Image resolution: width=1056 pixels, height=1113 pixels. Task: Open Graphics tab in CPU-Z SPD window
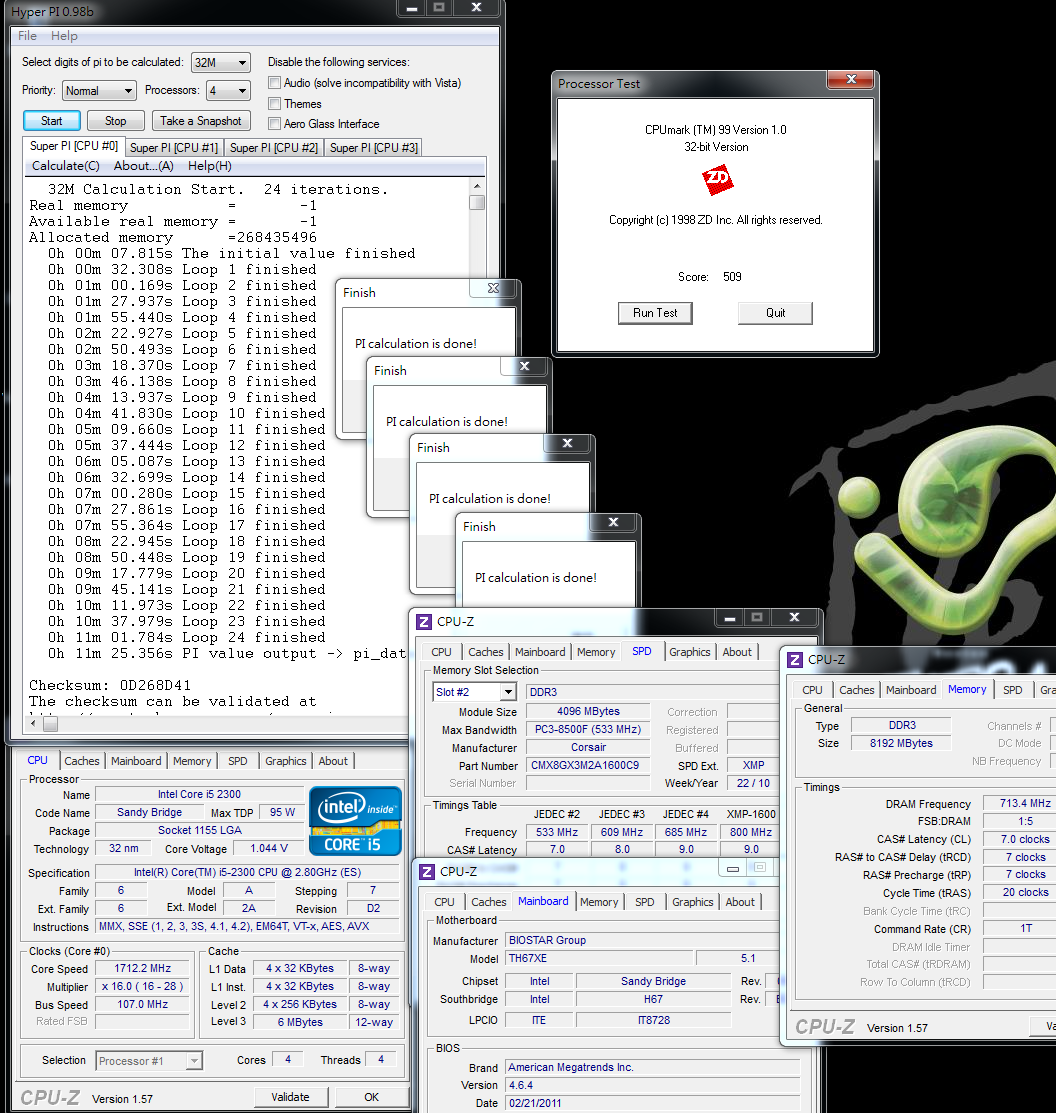pos(689,652)
